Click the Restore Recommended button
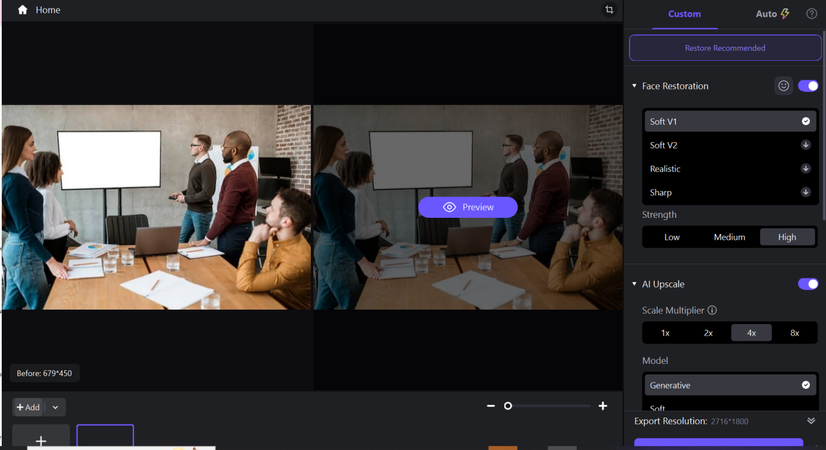 coord(725,48)
